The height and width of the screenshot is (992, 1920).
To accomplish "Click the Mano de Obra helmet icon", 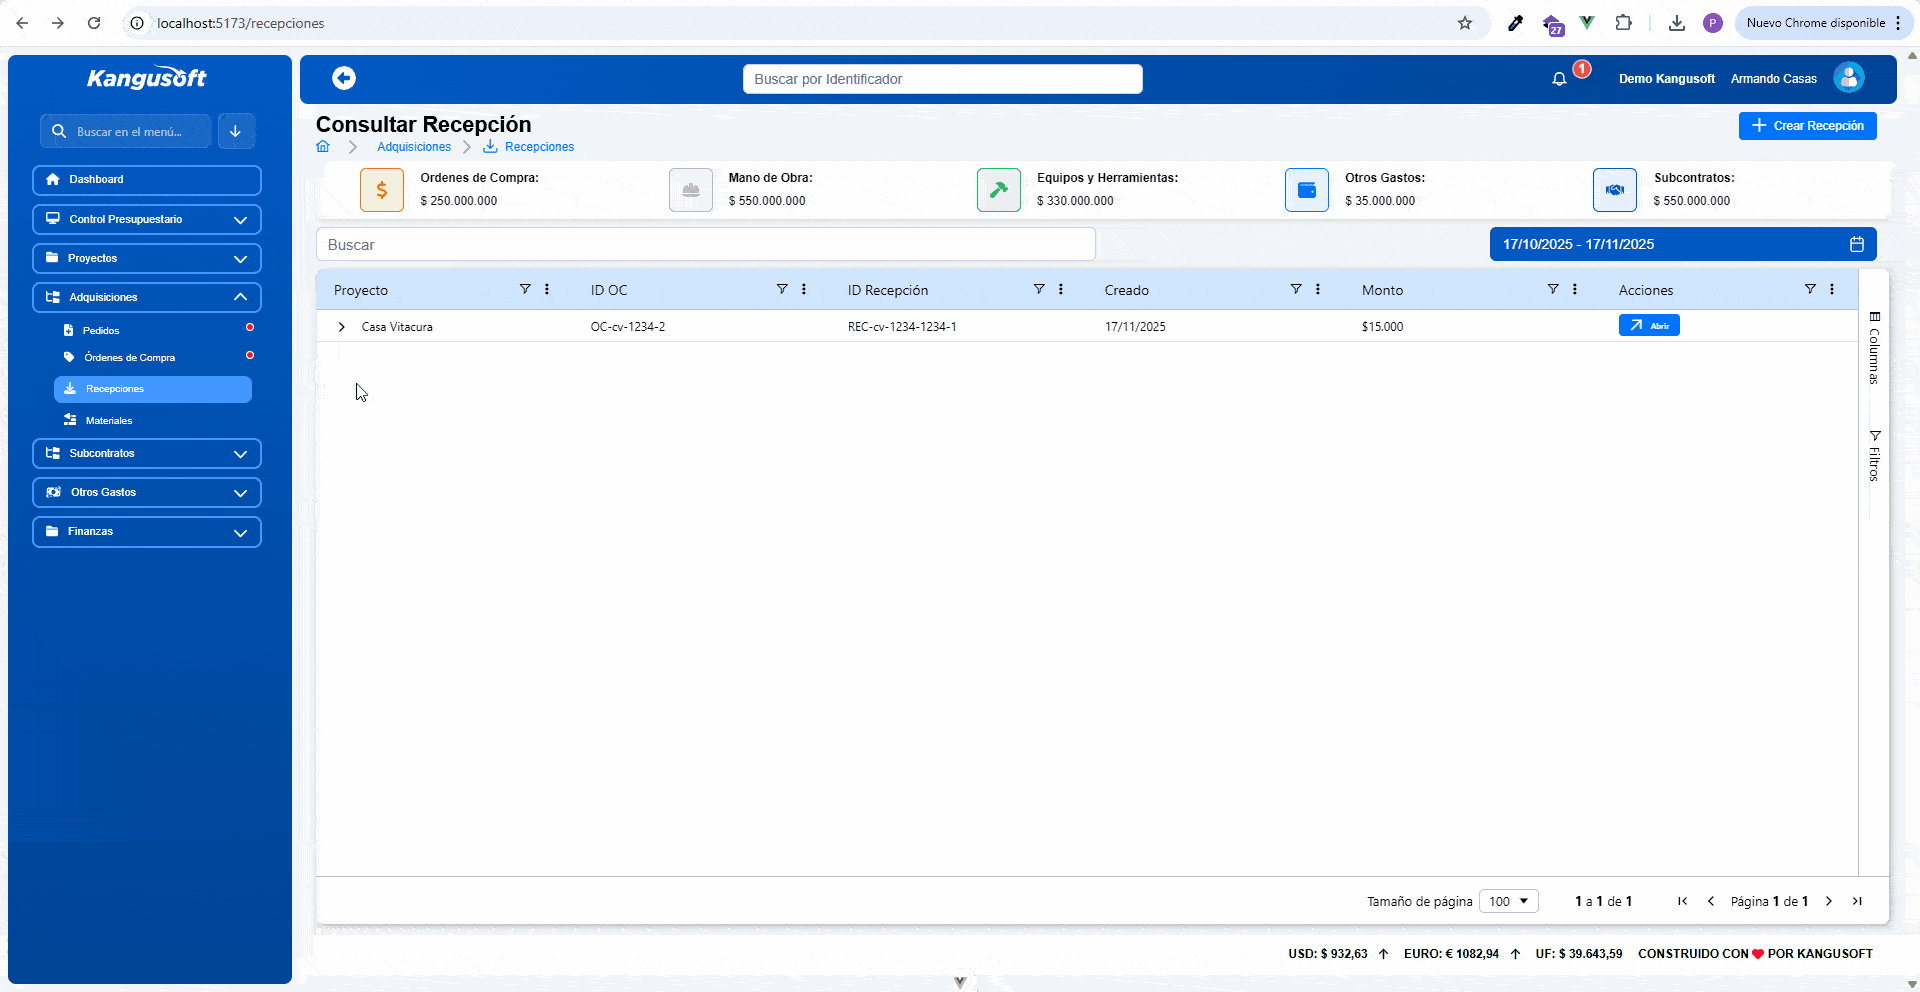I will tap(691, 190).
